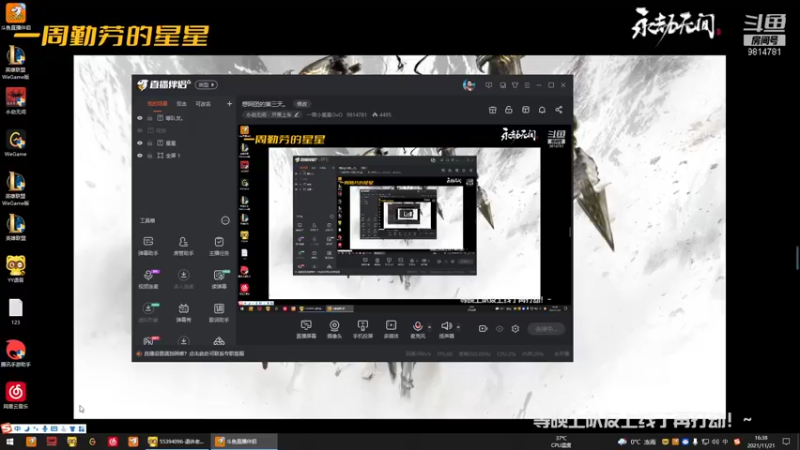Screen dimensions: 800x450
Task: Open the settings gear beside the connect button
Action: pos(515,329)
